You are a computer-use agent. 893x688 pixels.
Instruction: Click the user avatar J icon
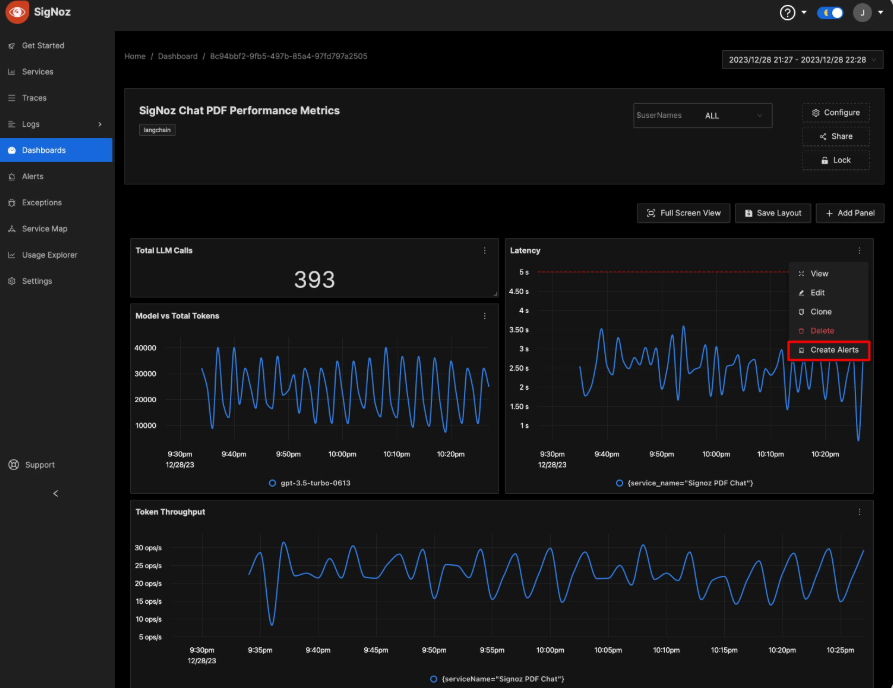[862, 13]
